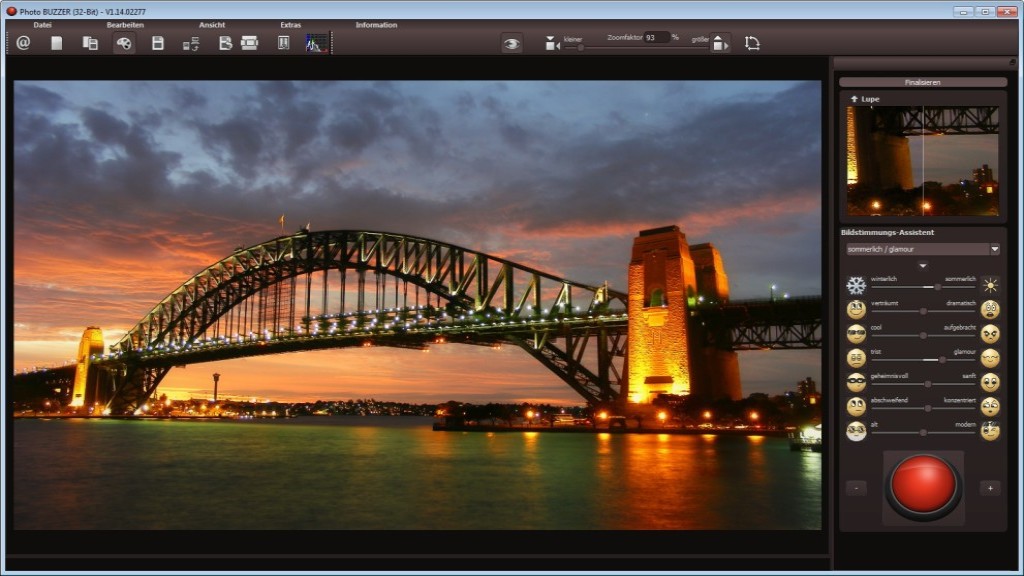Click the copy pages icon in the toolbar

coord(90,42)
